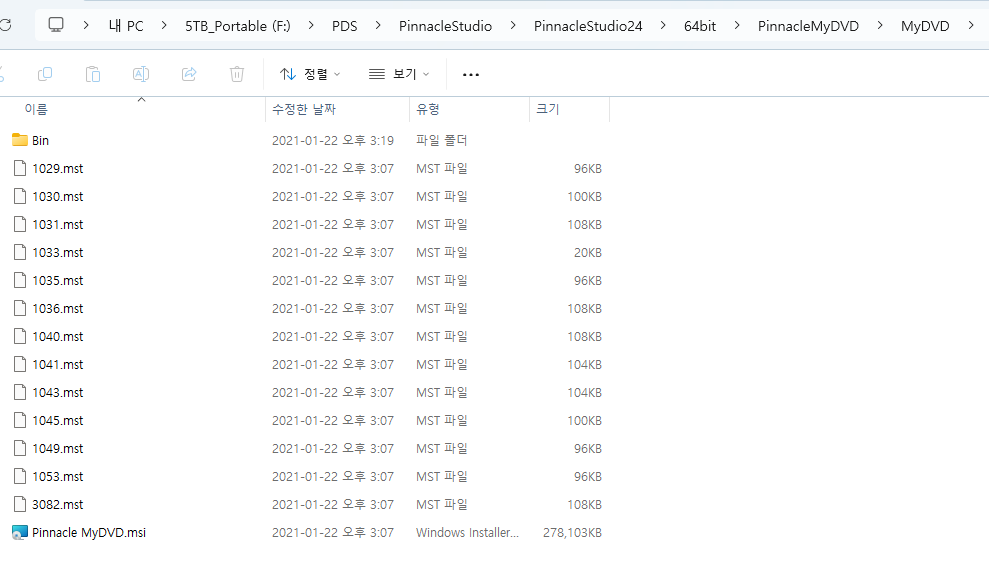Expand the chevron after 64bit

[737, 25]
